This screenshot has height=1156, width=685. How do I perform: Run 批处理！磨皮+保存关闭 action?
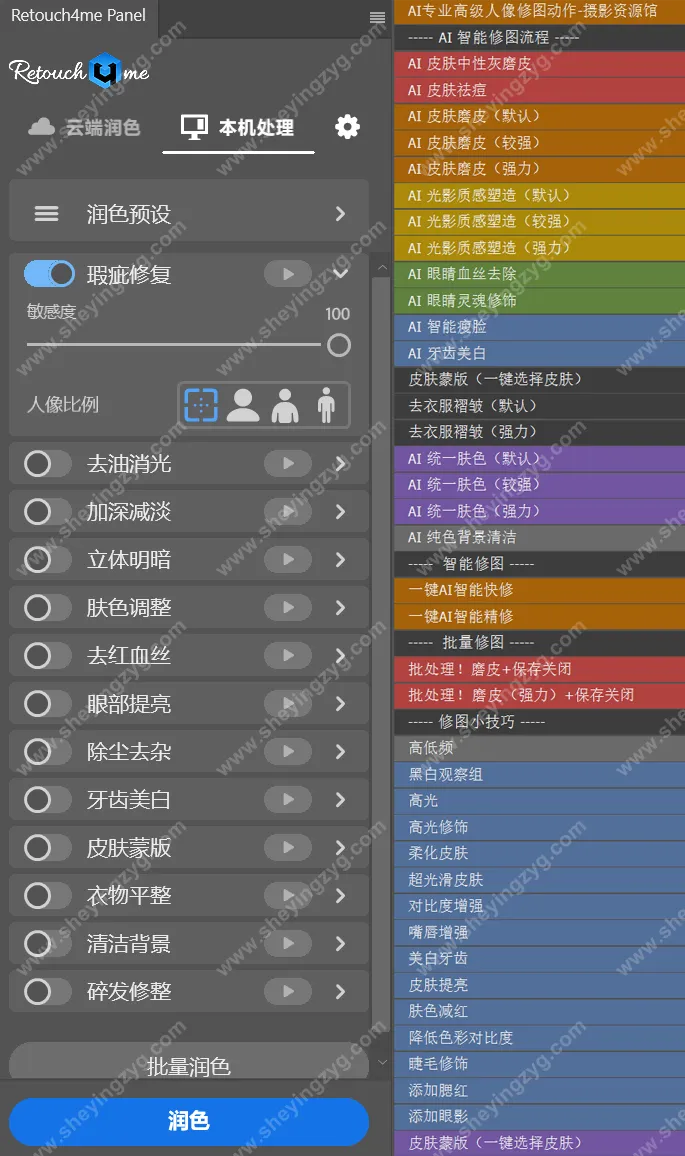point(540,669)
